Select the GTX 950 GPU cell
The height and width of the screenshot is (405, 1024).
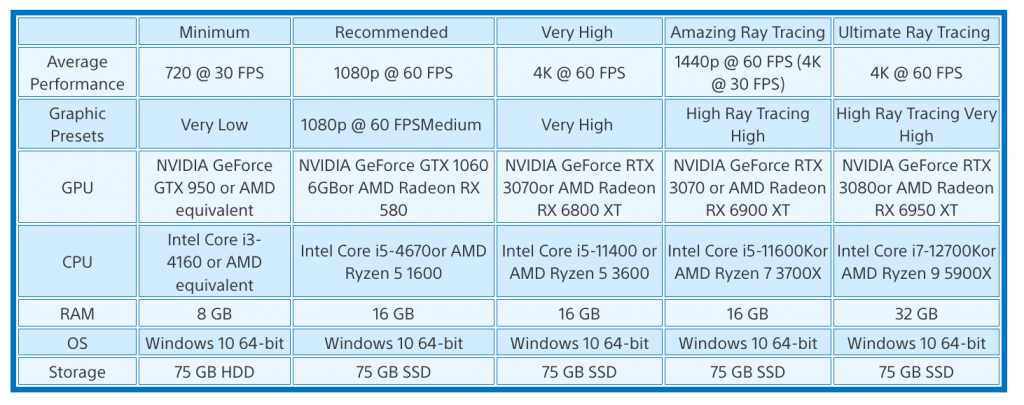214,187
